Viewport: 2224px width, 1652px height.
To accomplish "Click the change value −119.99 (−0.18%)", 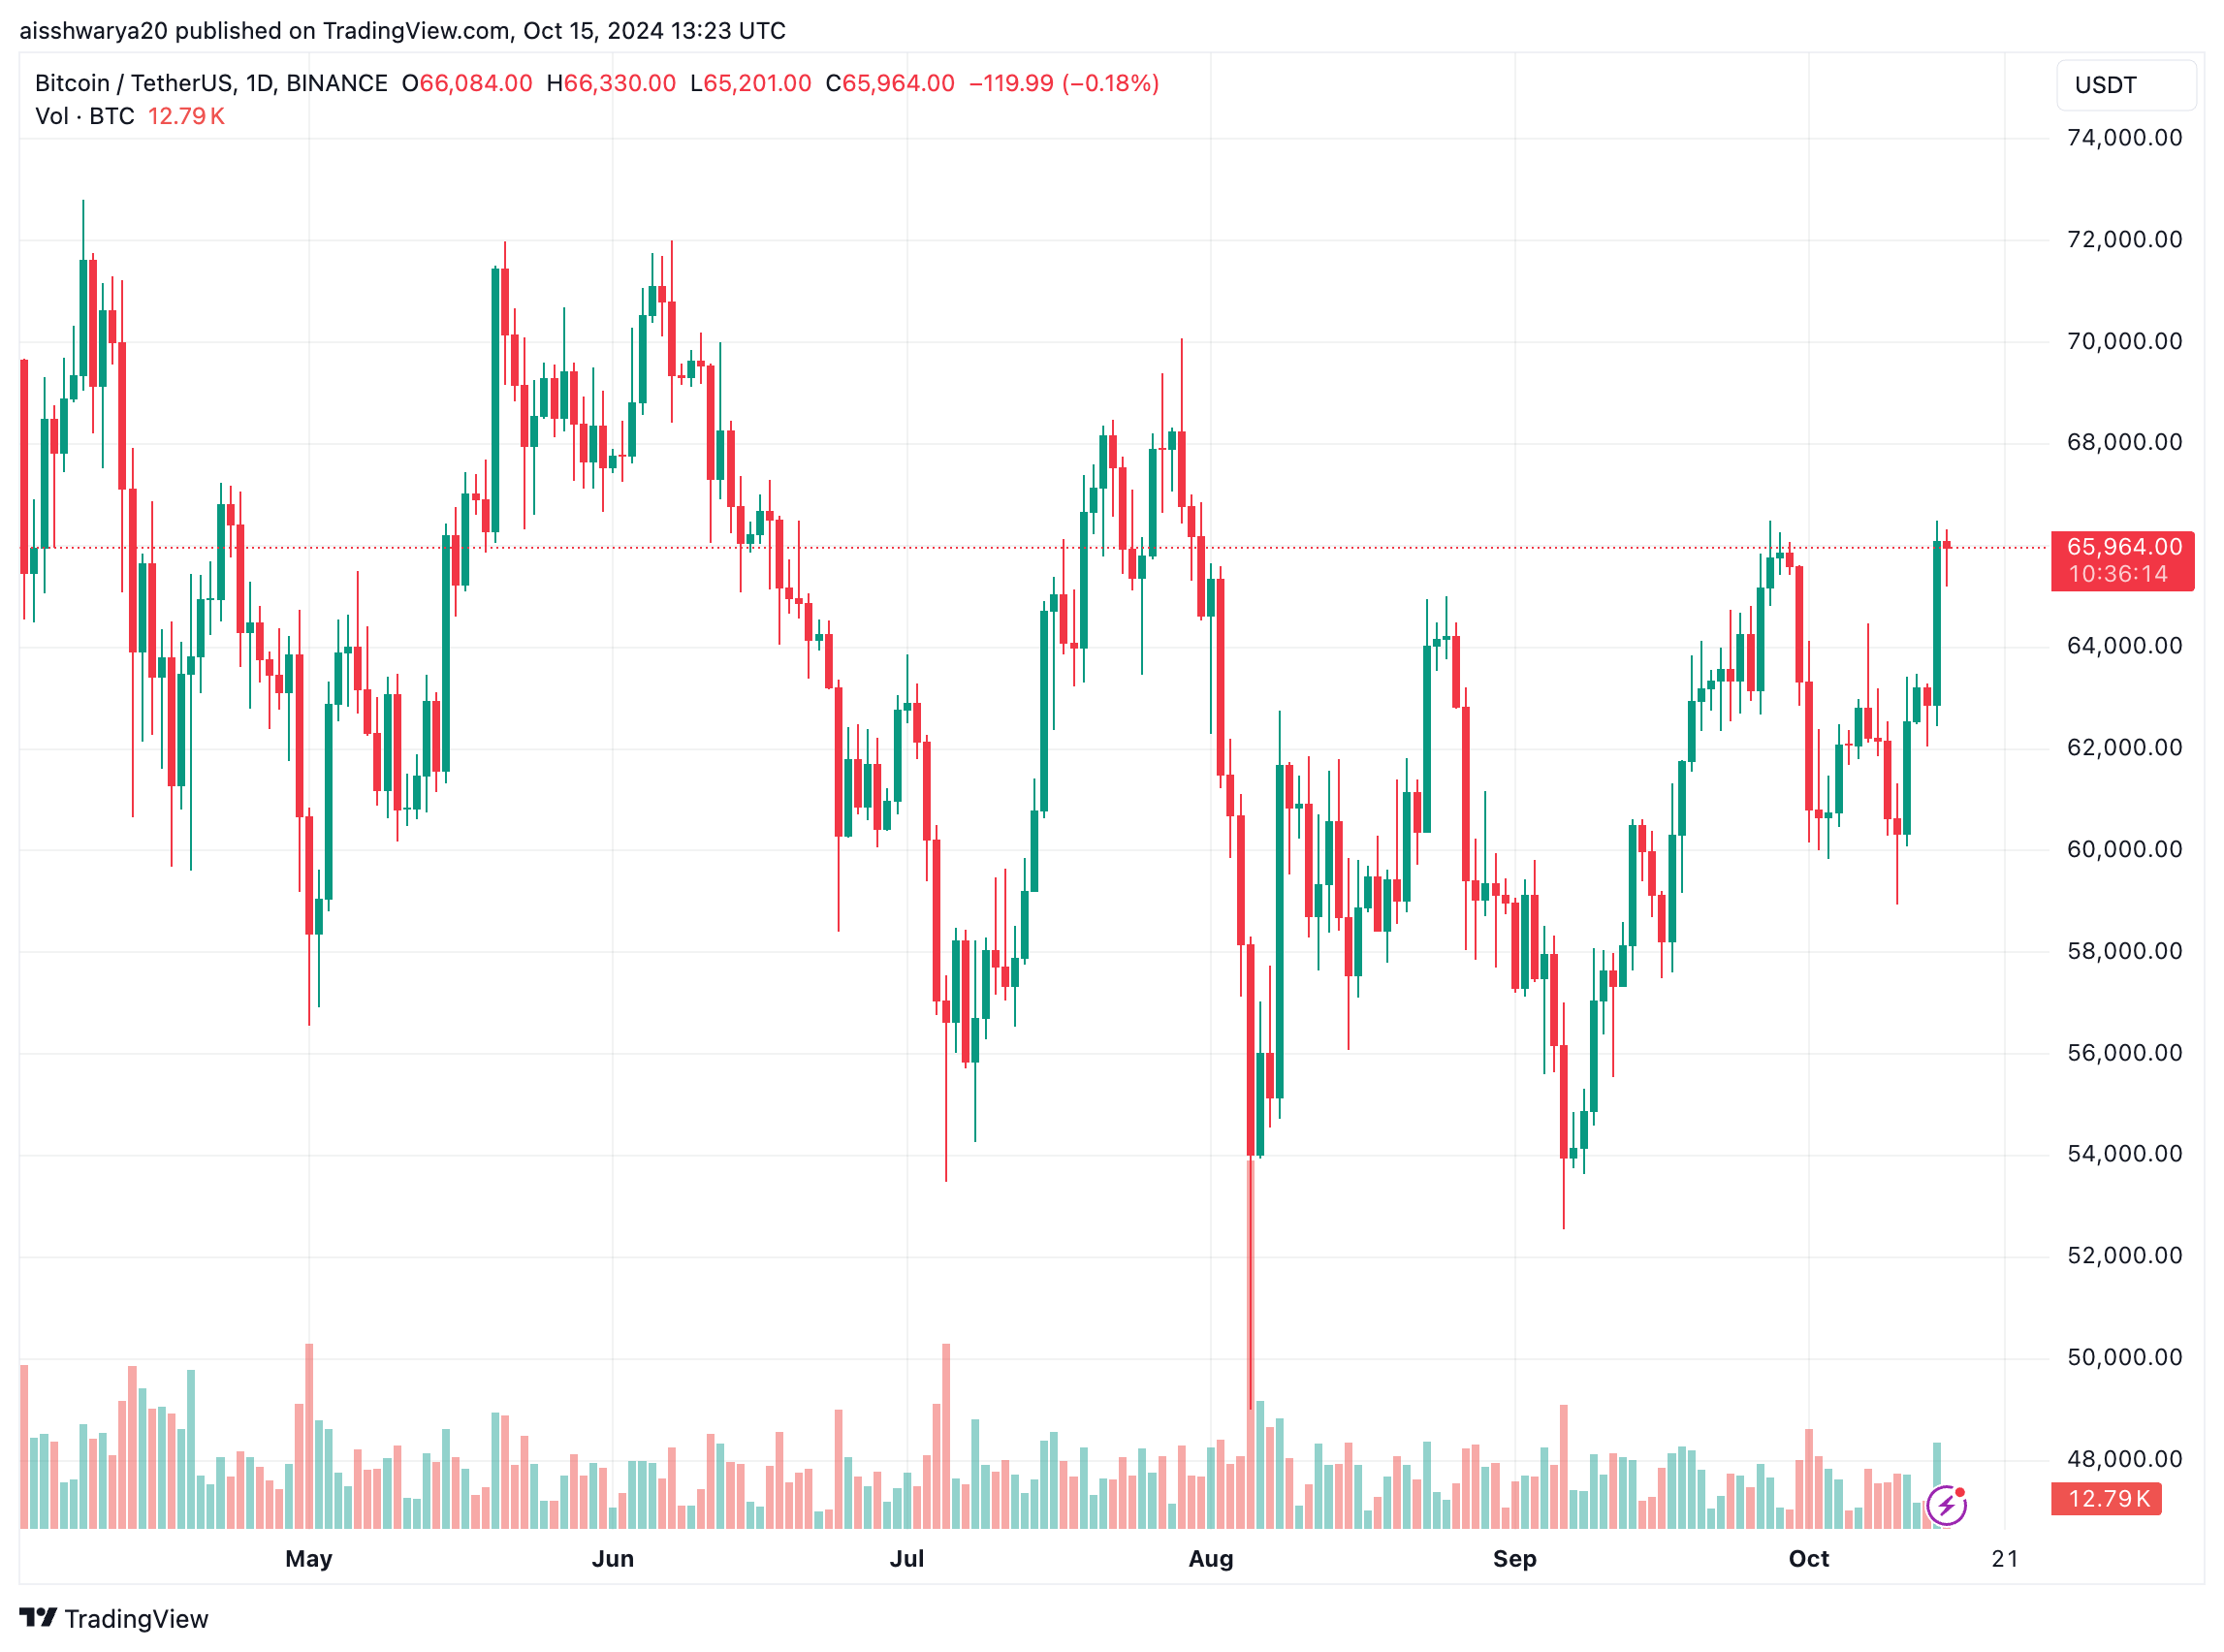I will click(x=1064, y=83).
